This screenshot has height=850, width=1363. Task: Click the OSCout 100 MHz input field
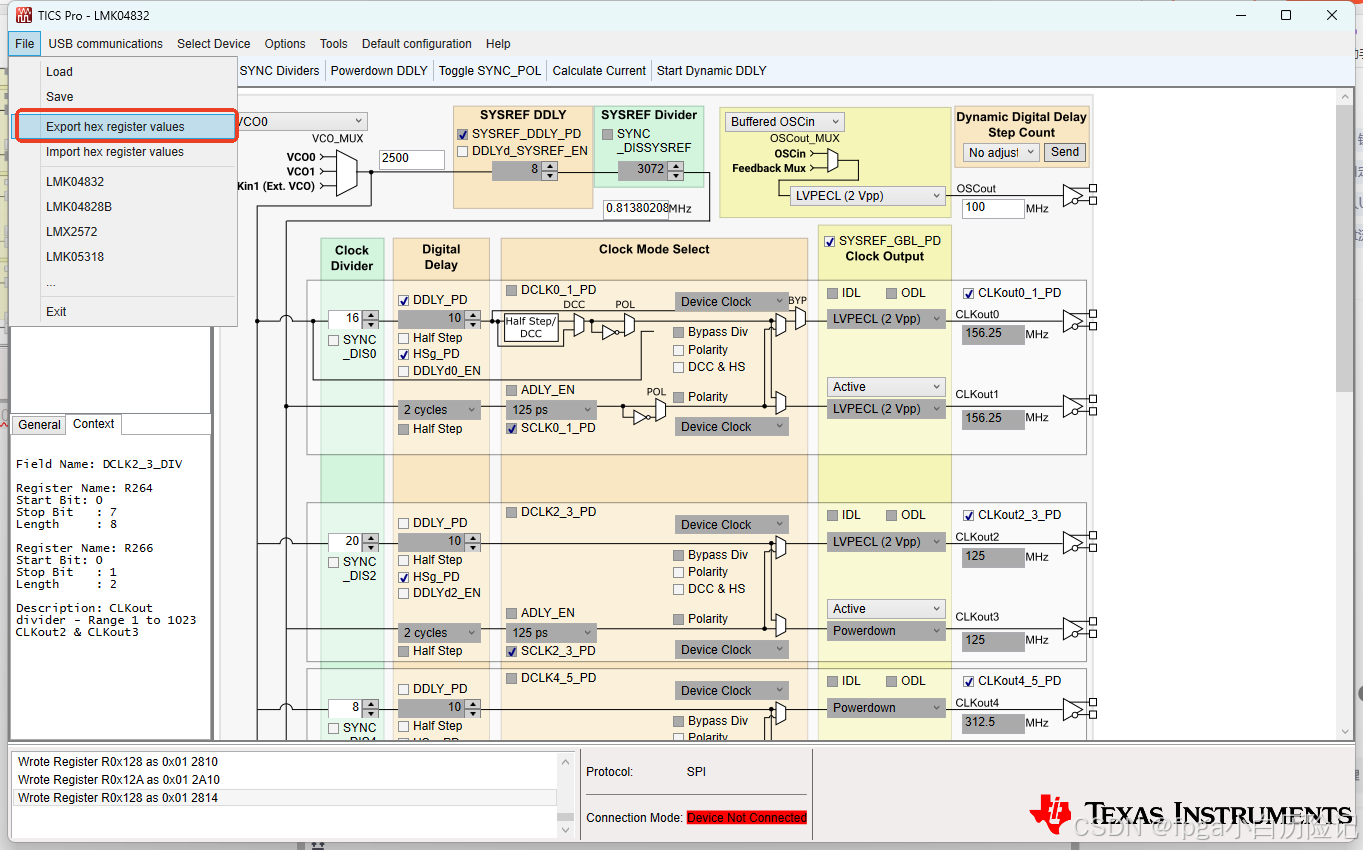(x=993, y=208)
